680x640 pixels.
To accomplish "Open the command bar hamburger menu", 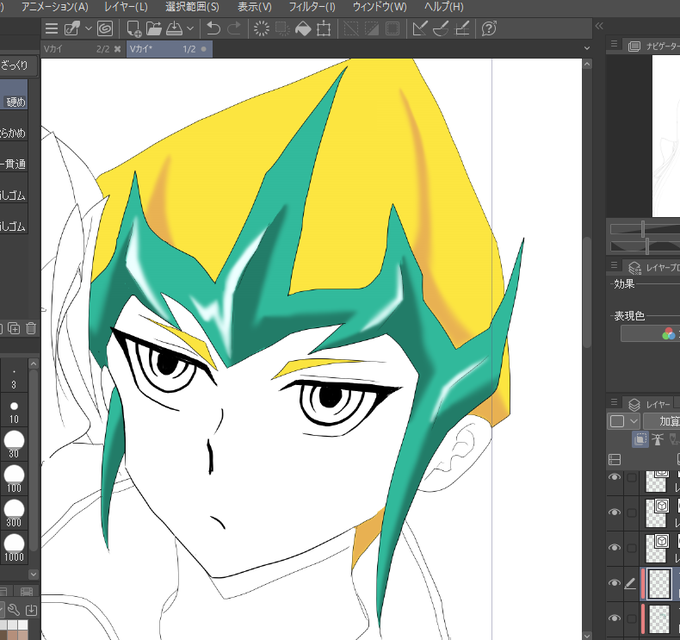I will coord(52,29).
